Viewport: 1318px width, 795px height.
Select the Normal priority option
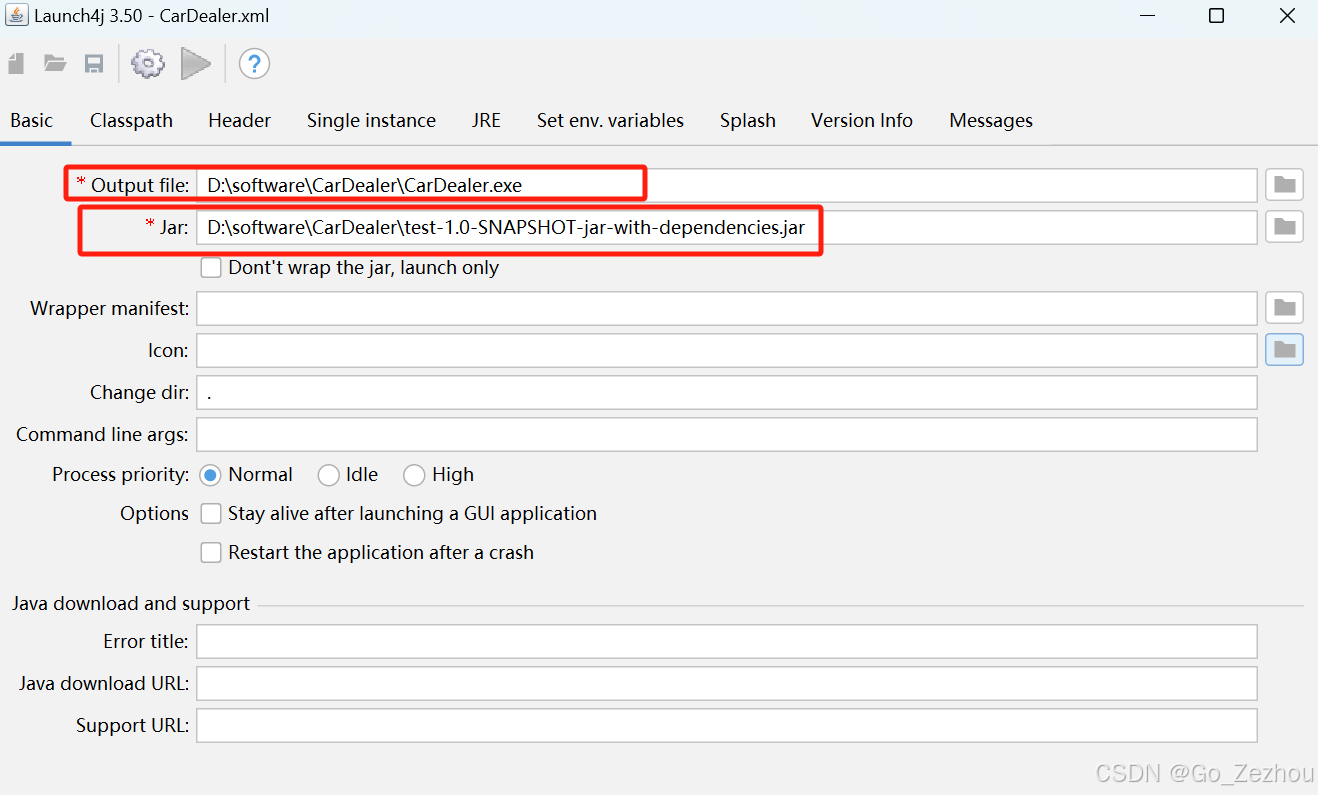[x=210, y=475]
